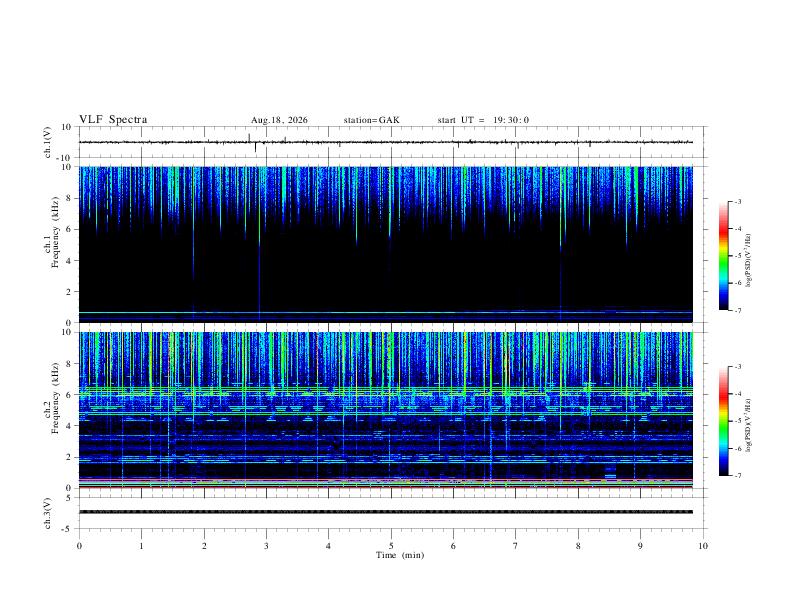Click the Time (min) axis label
792x612 pixels.
[400, 555]
